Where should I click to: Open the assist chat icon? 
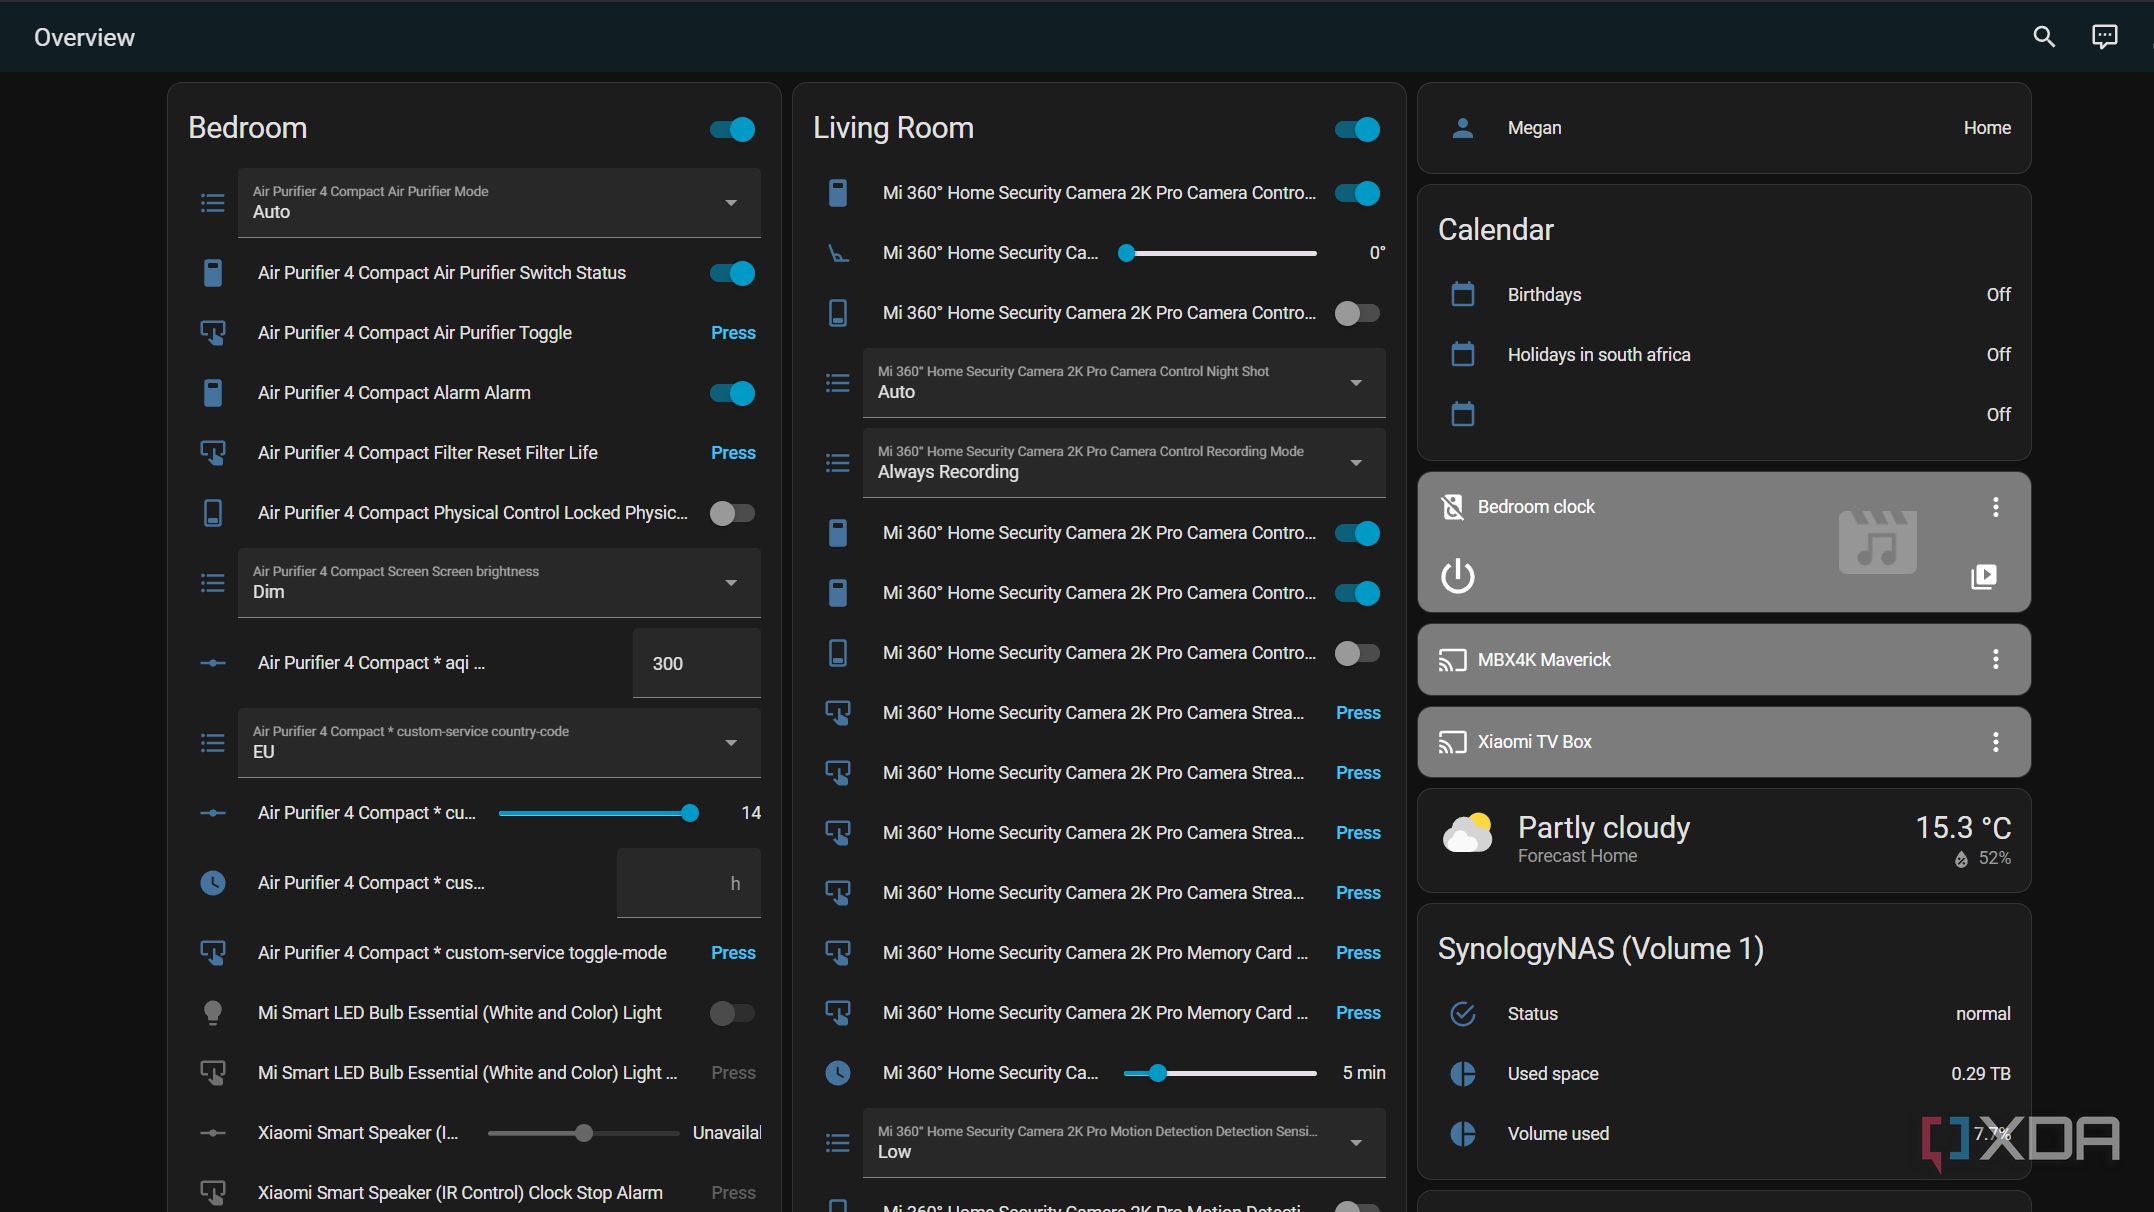click(2105, 37)
